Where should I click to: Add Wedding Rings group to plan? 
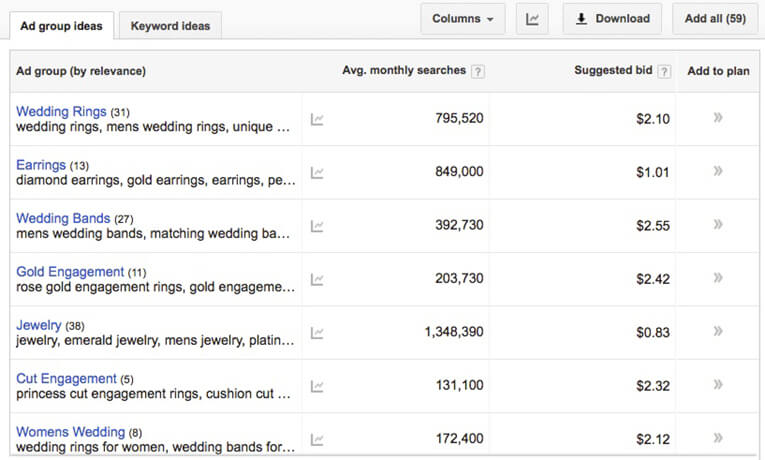[x=718, y=118]
